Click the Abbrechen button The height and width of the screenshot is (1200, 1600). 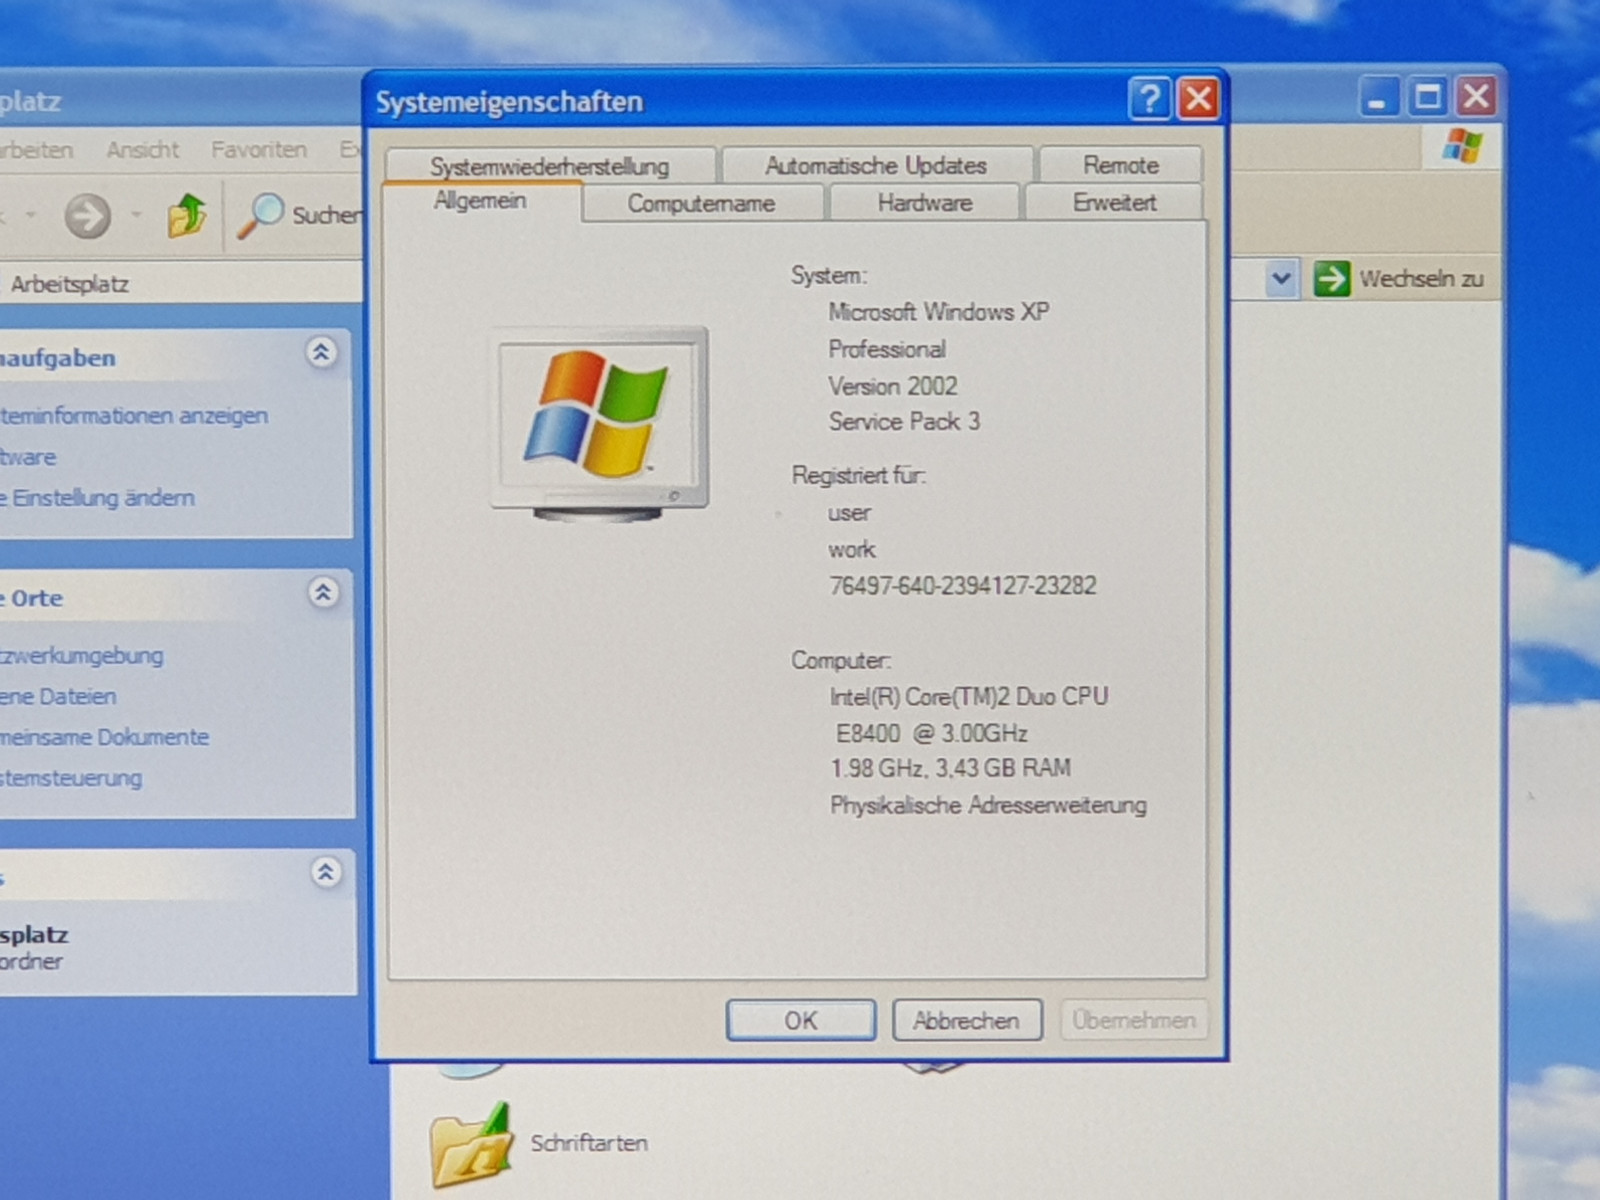[x=966, y=1020]
